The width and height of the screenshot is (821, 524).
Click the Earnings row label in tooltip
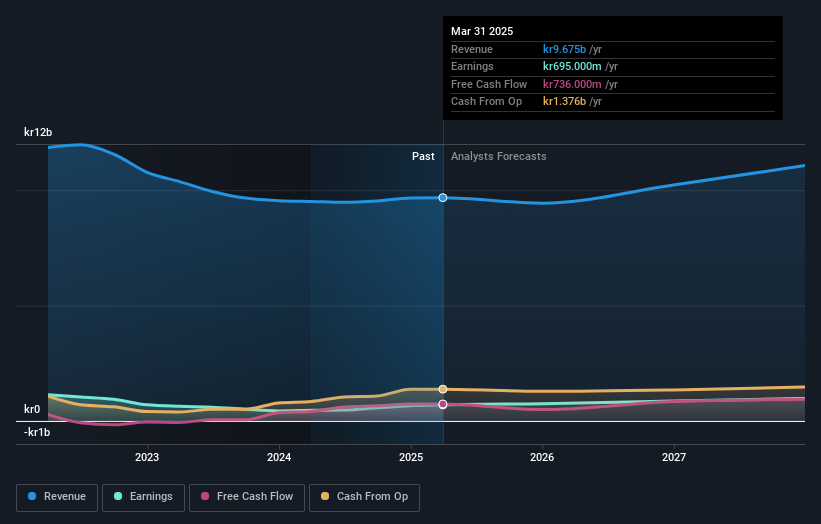[x=472, y=66]
